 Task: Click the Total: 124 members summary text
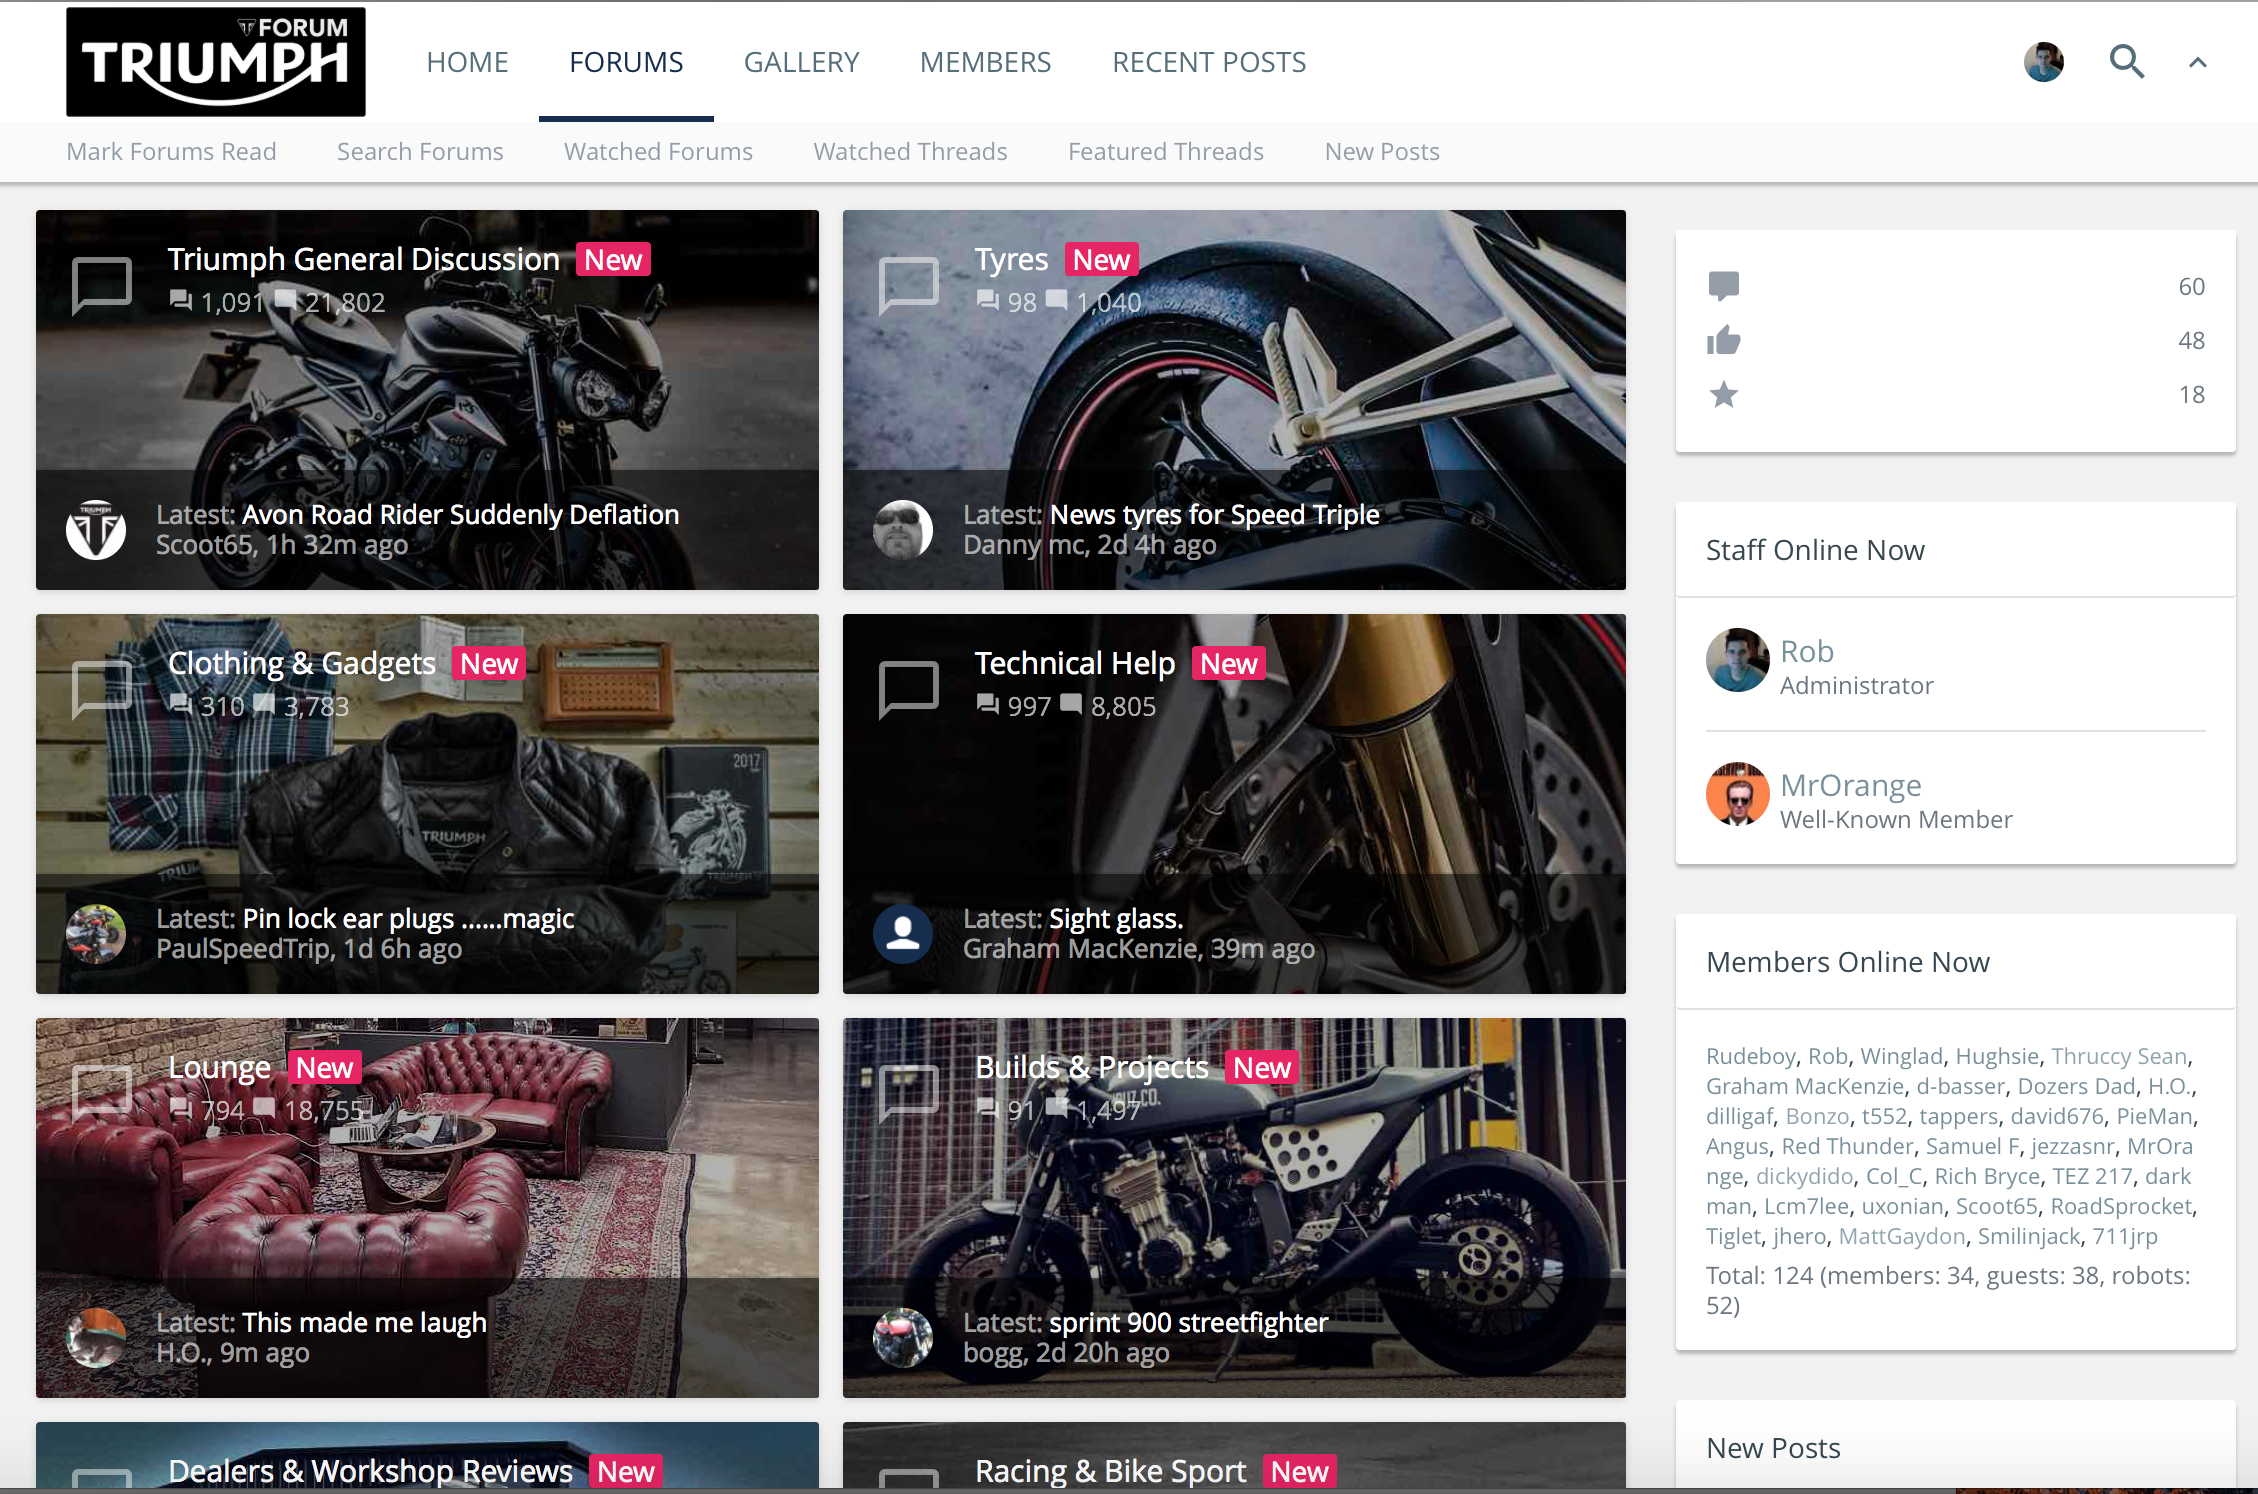pos(1948,1290)
